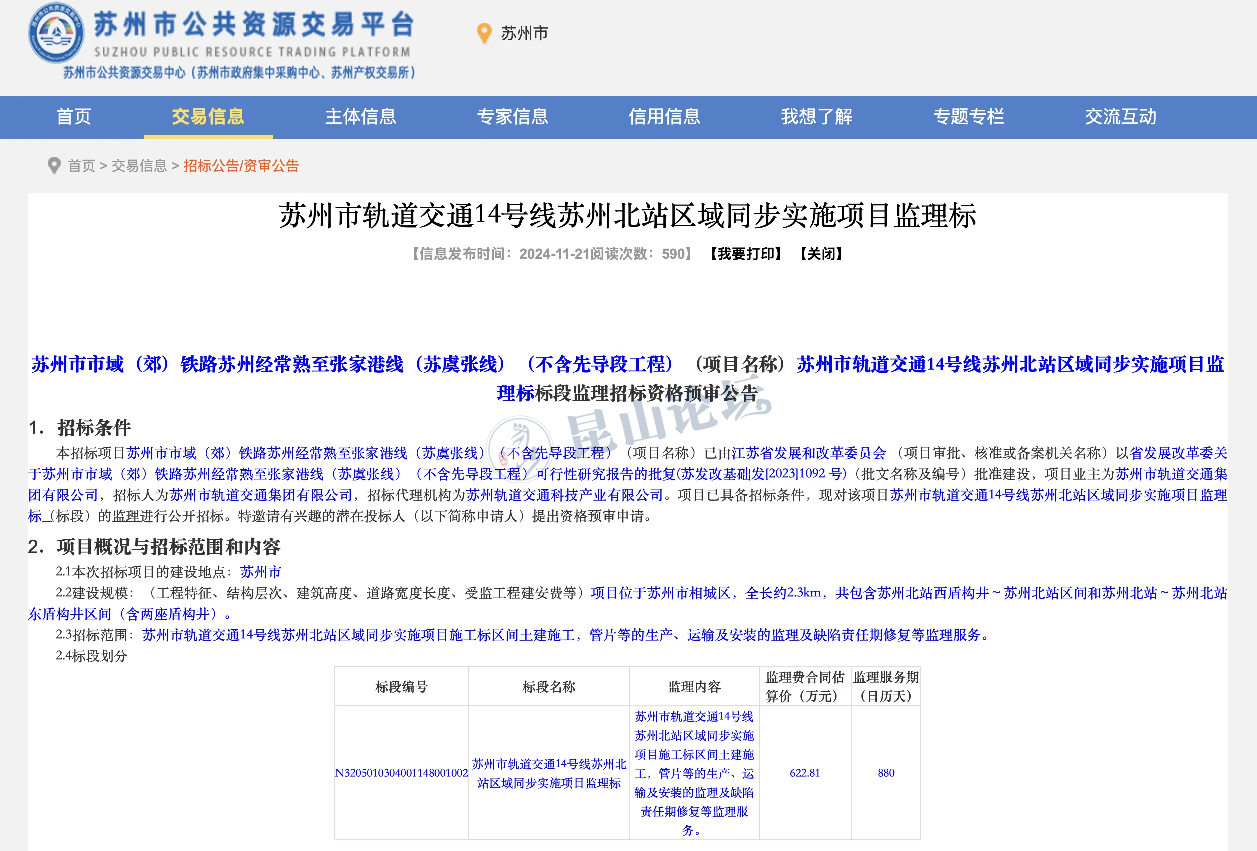The height and width of the screenshot is (851, 1257).
Task: Switch to 专家信息 in the navigation bar
Action: click(x=512, y=117)
